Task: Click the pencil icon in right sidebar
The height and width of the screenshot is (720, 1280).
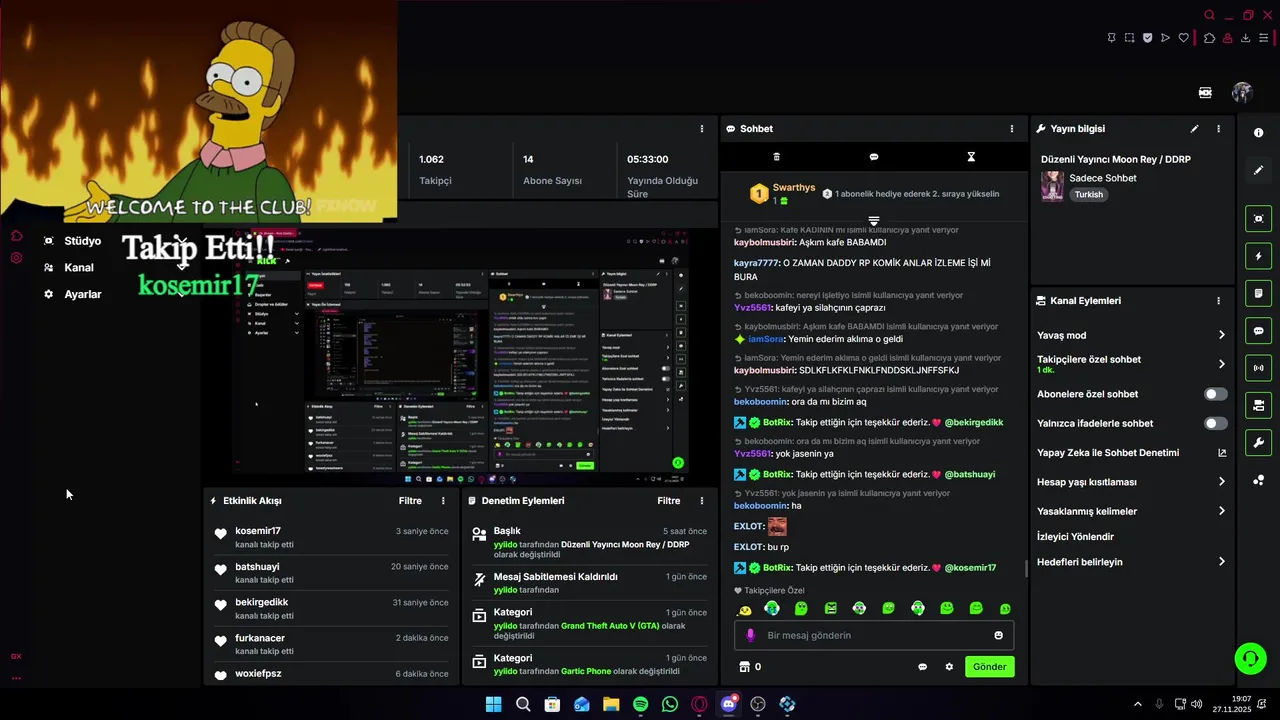Action: click(x=1258, y=171)
